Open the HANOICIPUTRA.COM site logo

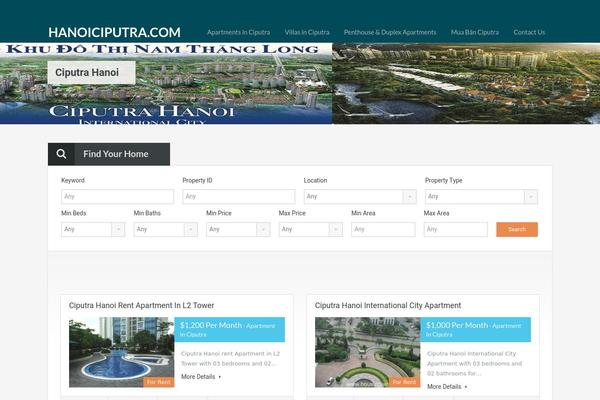coord(114,33)
